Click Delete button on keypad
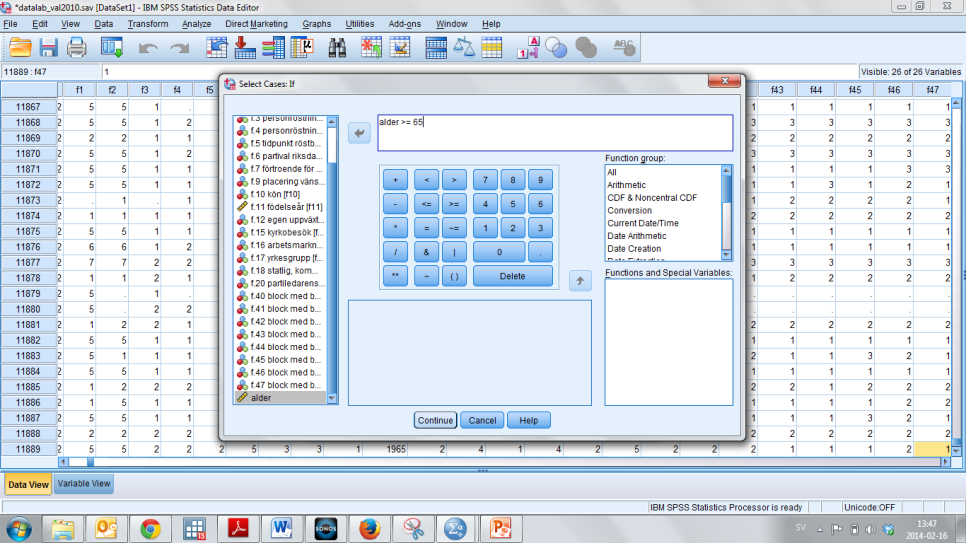966x543 pixels. [x=513, y=276]
